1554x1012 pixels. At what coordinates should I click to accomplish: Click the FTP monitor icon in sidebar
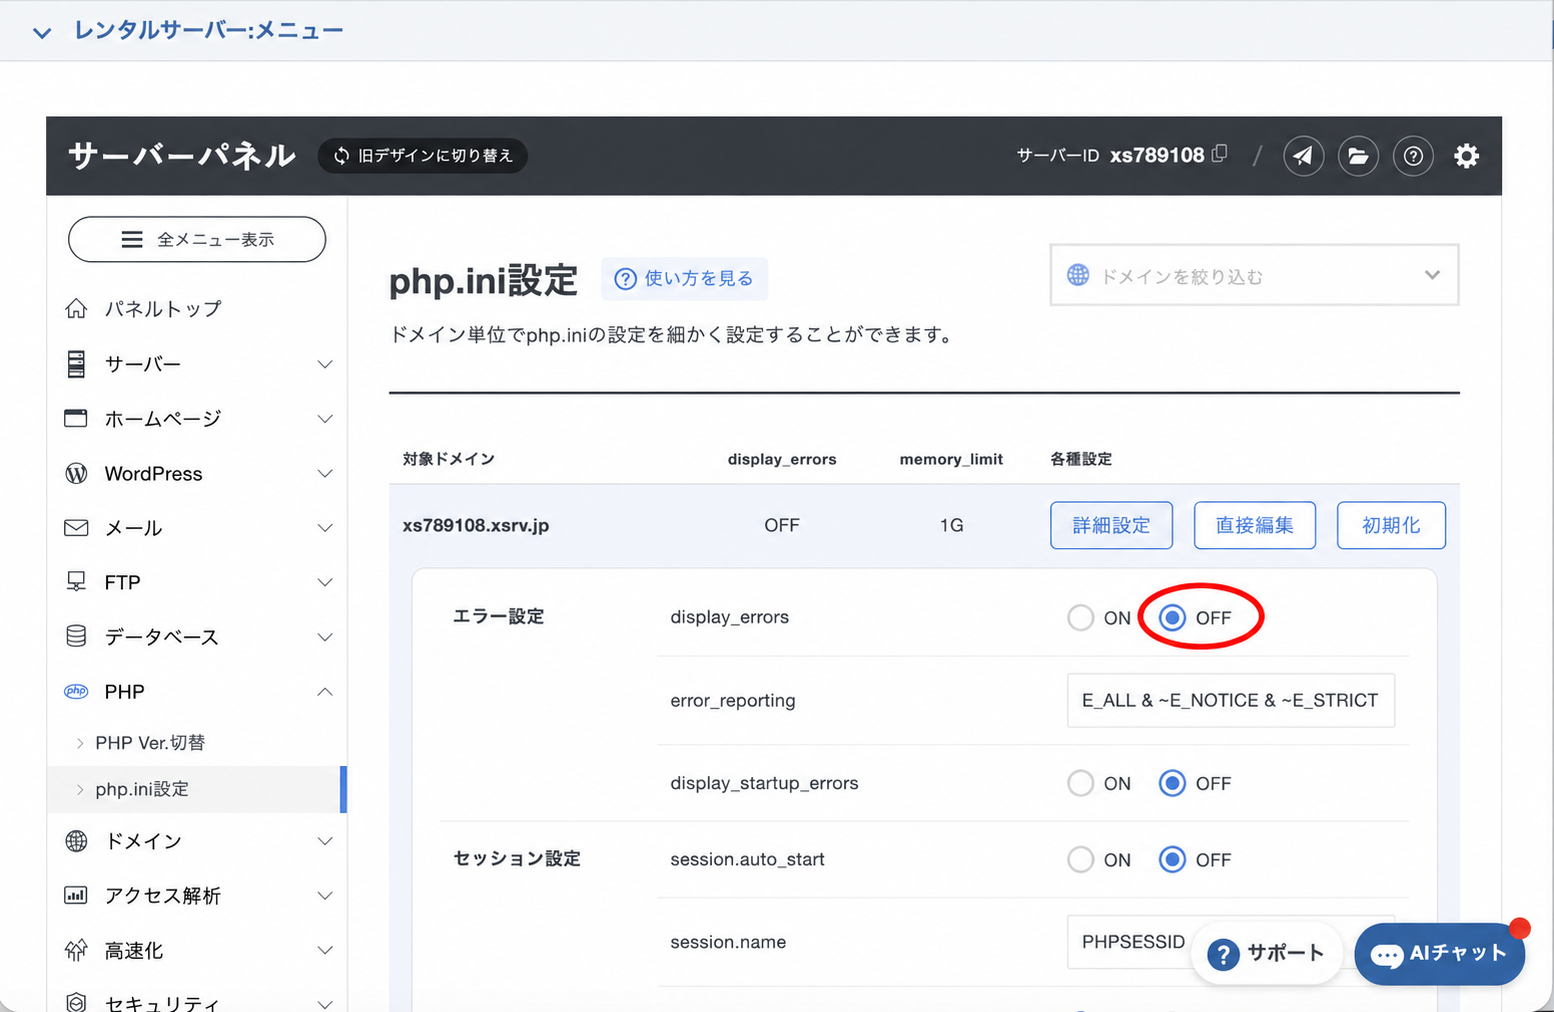pyautogui.click(x=76, y=582)
